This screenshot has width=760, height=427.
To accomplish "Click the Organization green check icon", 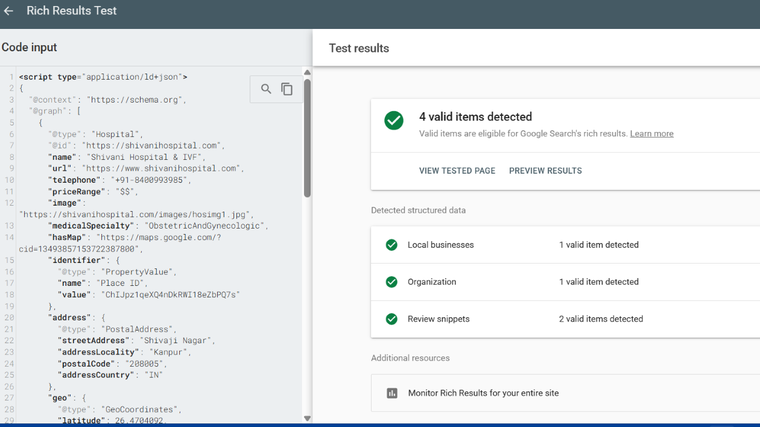I will (x=392, y=282).
